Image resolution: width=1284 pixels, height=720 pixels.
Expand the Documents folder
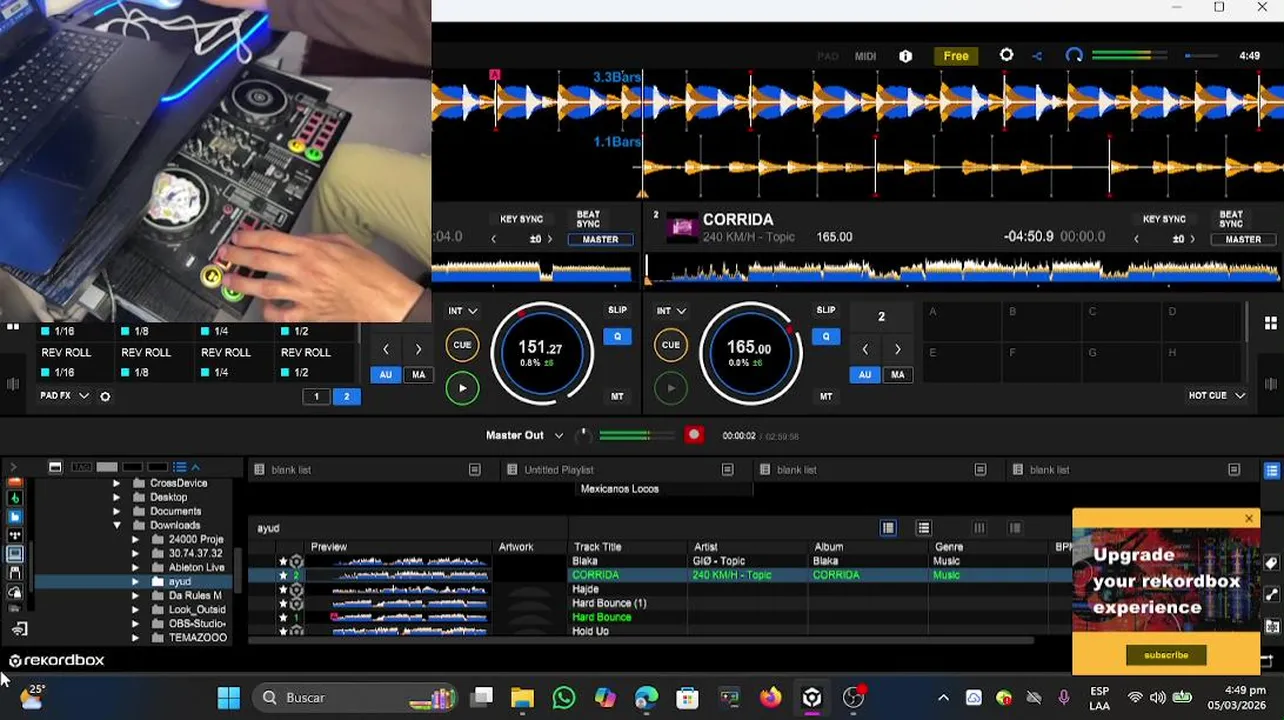(117, 511)
